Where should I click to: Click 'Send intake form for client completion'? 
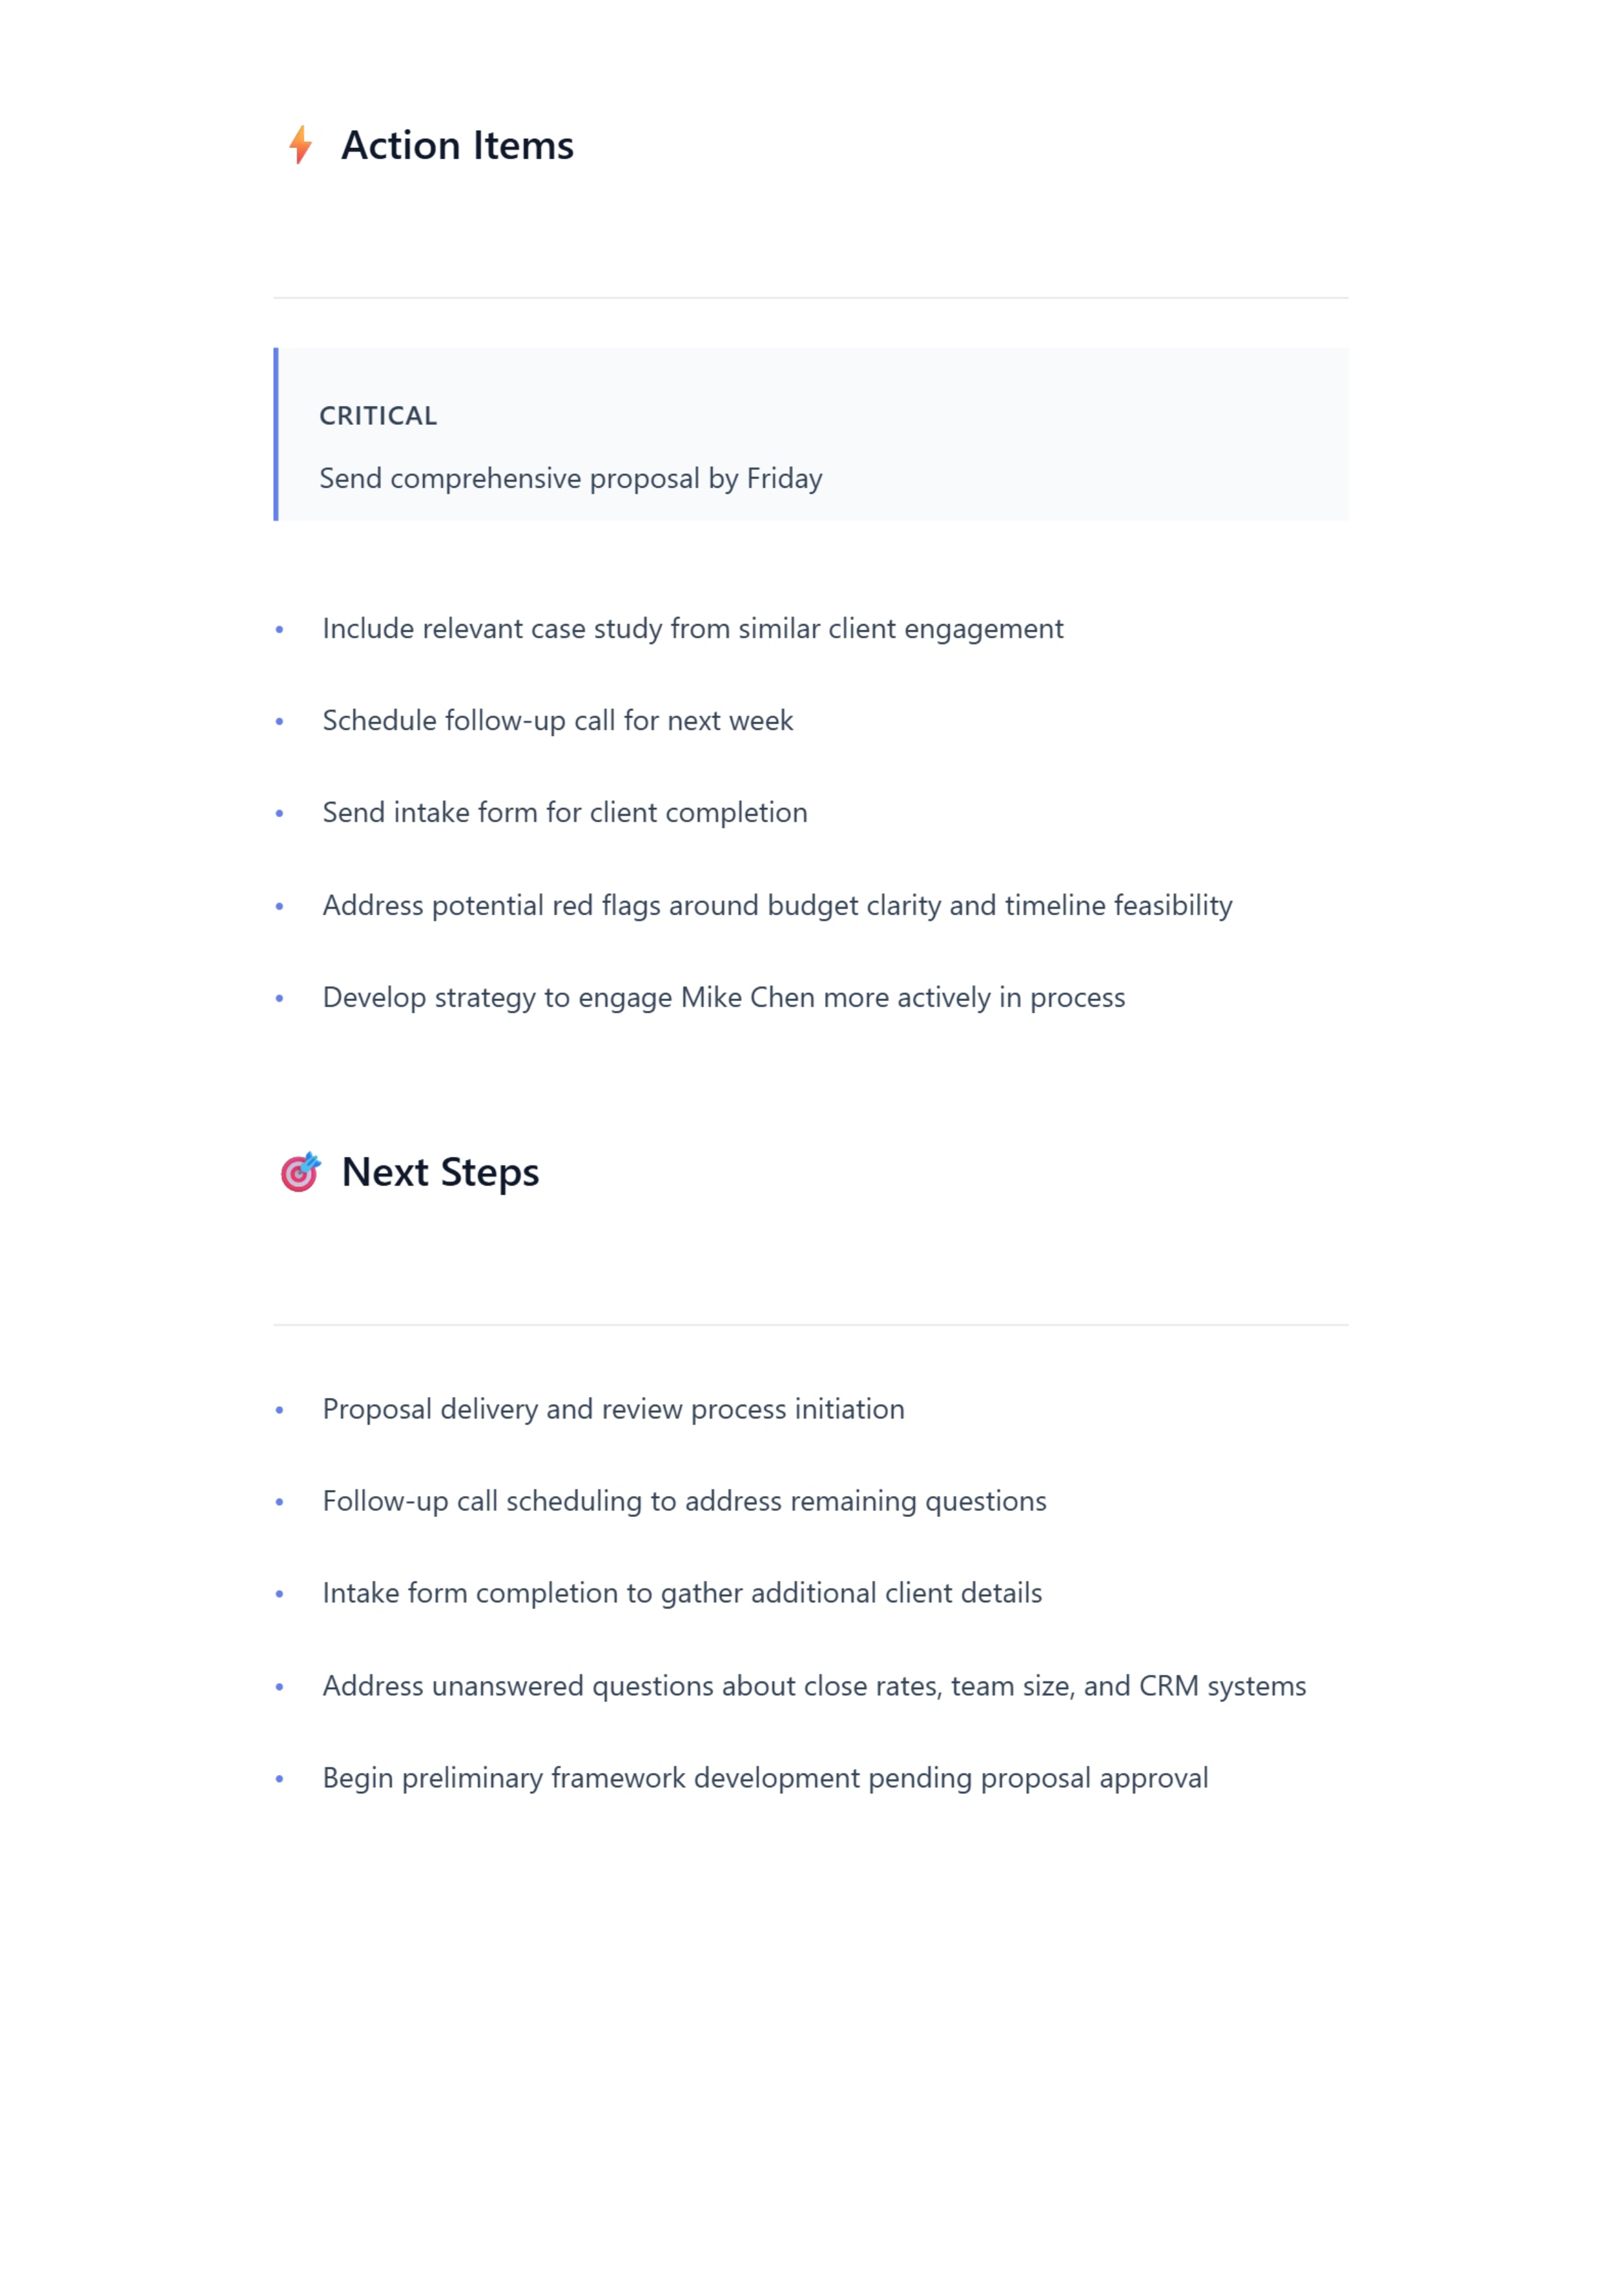point(564,813)
